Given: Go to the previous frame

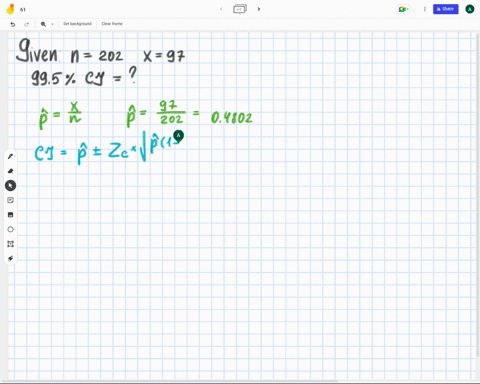Looking at the screenshot, I should (221, 9).
